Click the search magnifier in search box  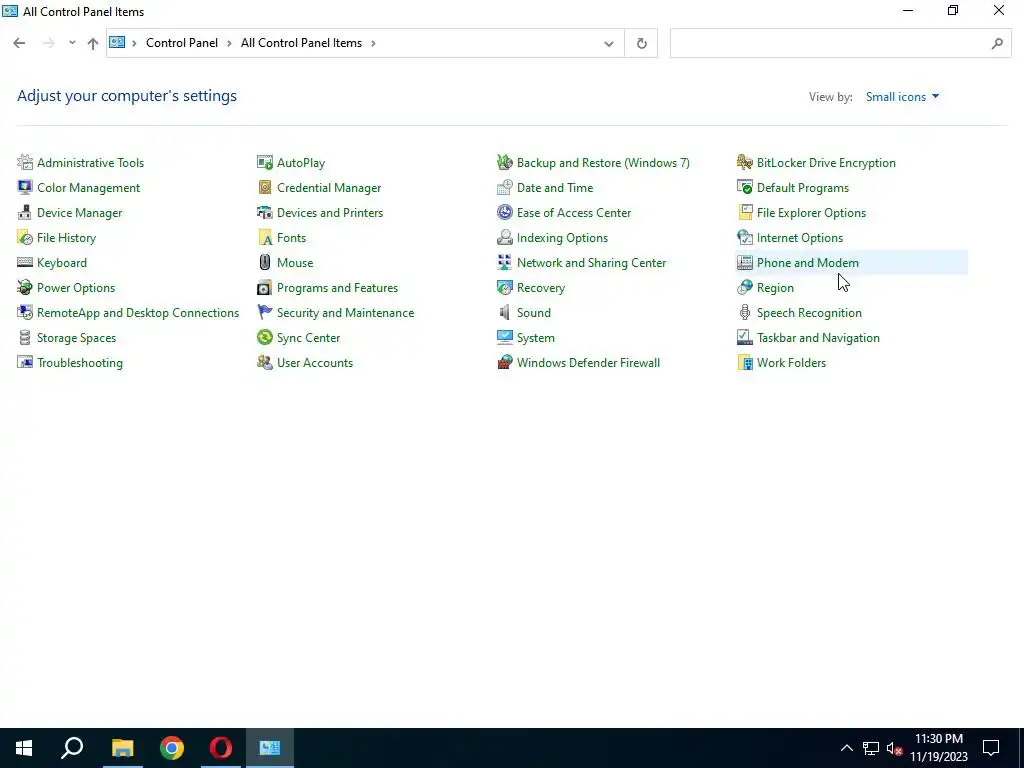(x=997, y=44)
